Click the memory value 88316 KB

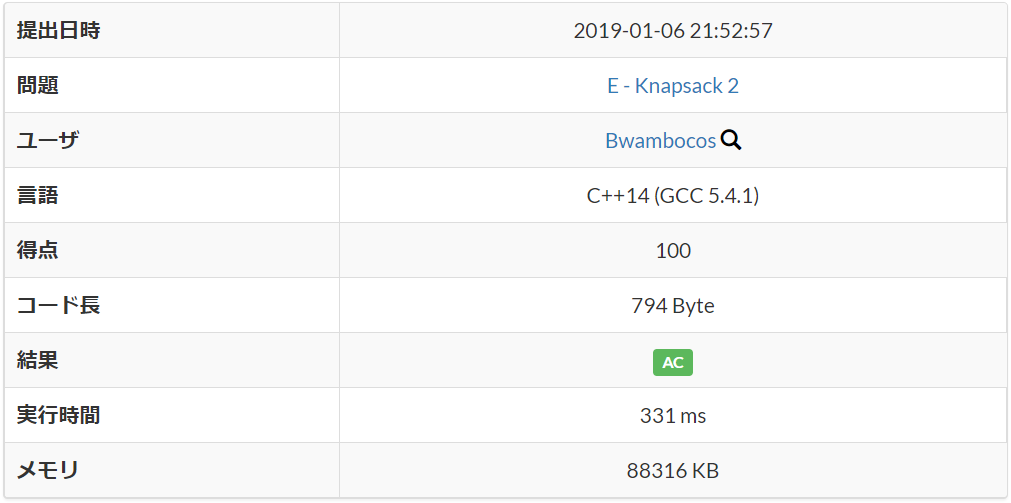[x=672, y=471]
